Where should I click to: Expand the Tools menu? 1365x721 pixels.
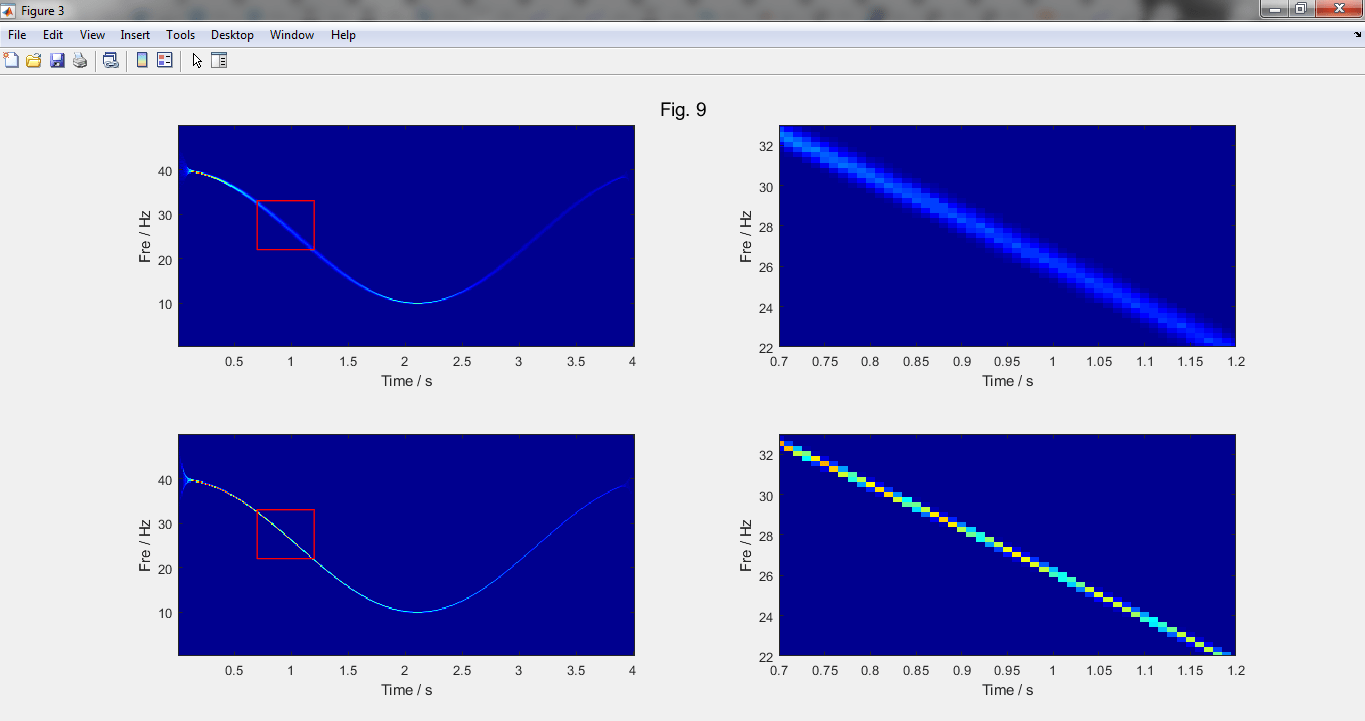(x=180, y=35)
